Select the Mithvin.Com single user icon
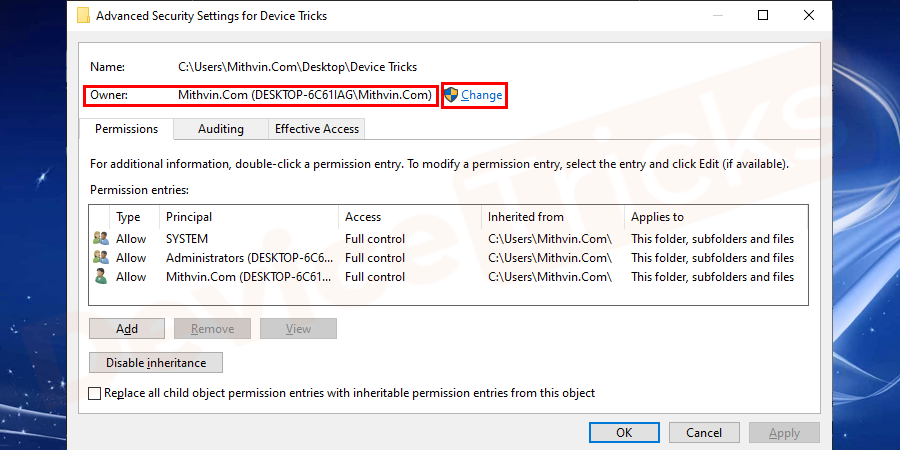 tap(101, 276)
